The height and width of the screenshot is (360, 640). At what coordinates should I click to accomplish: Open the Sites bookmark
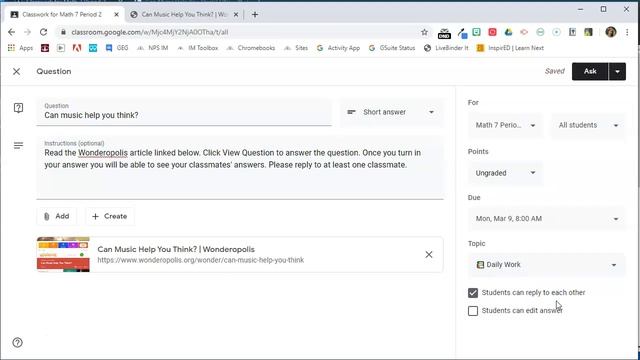click(296, 48)
